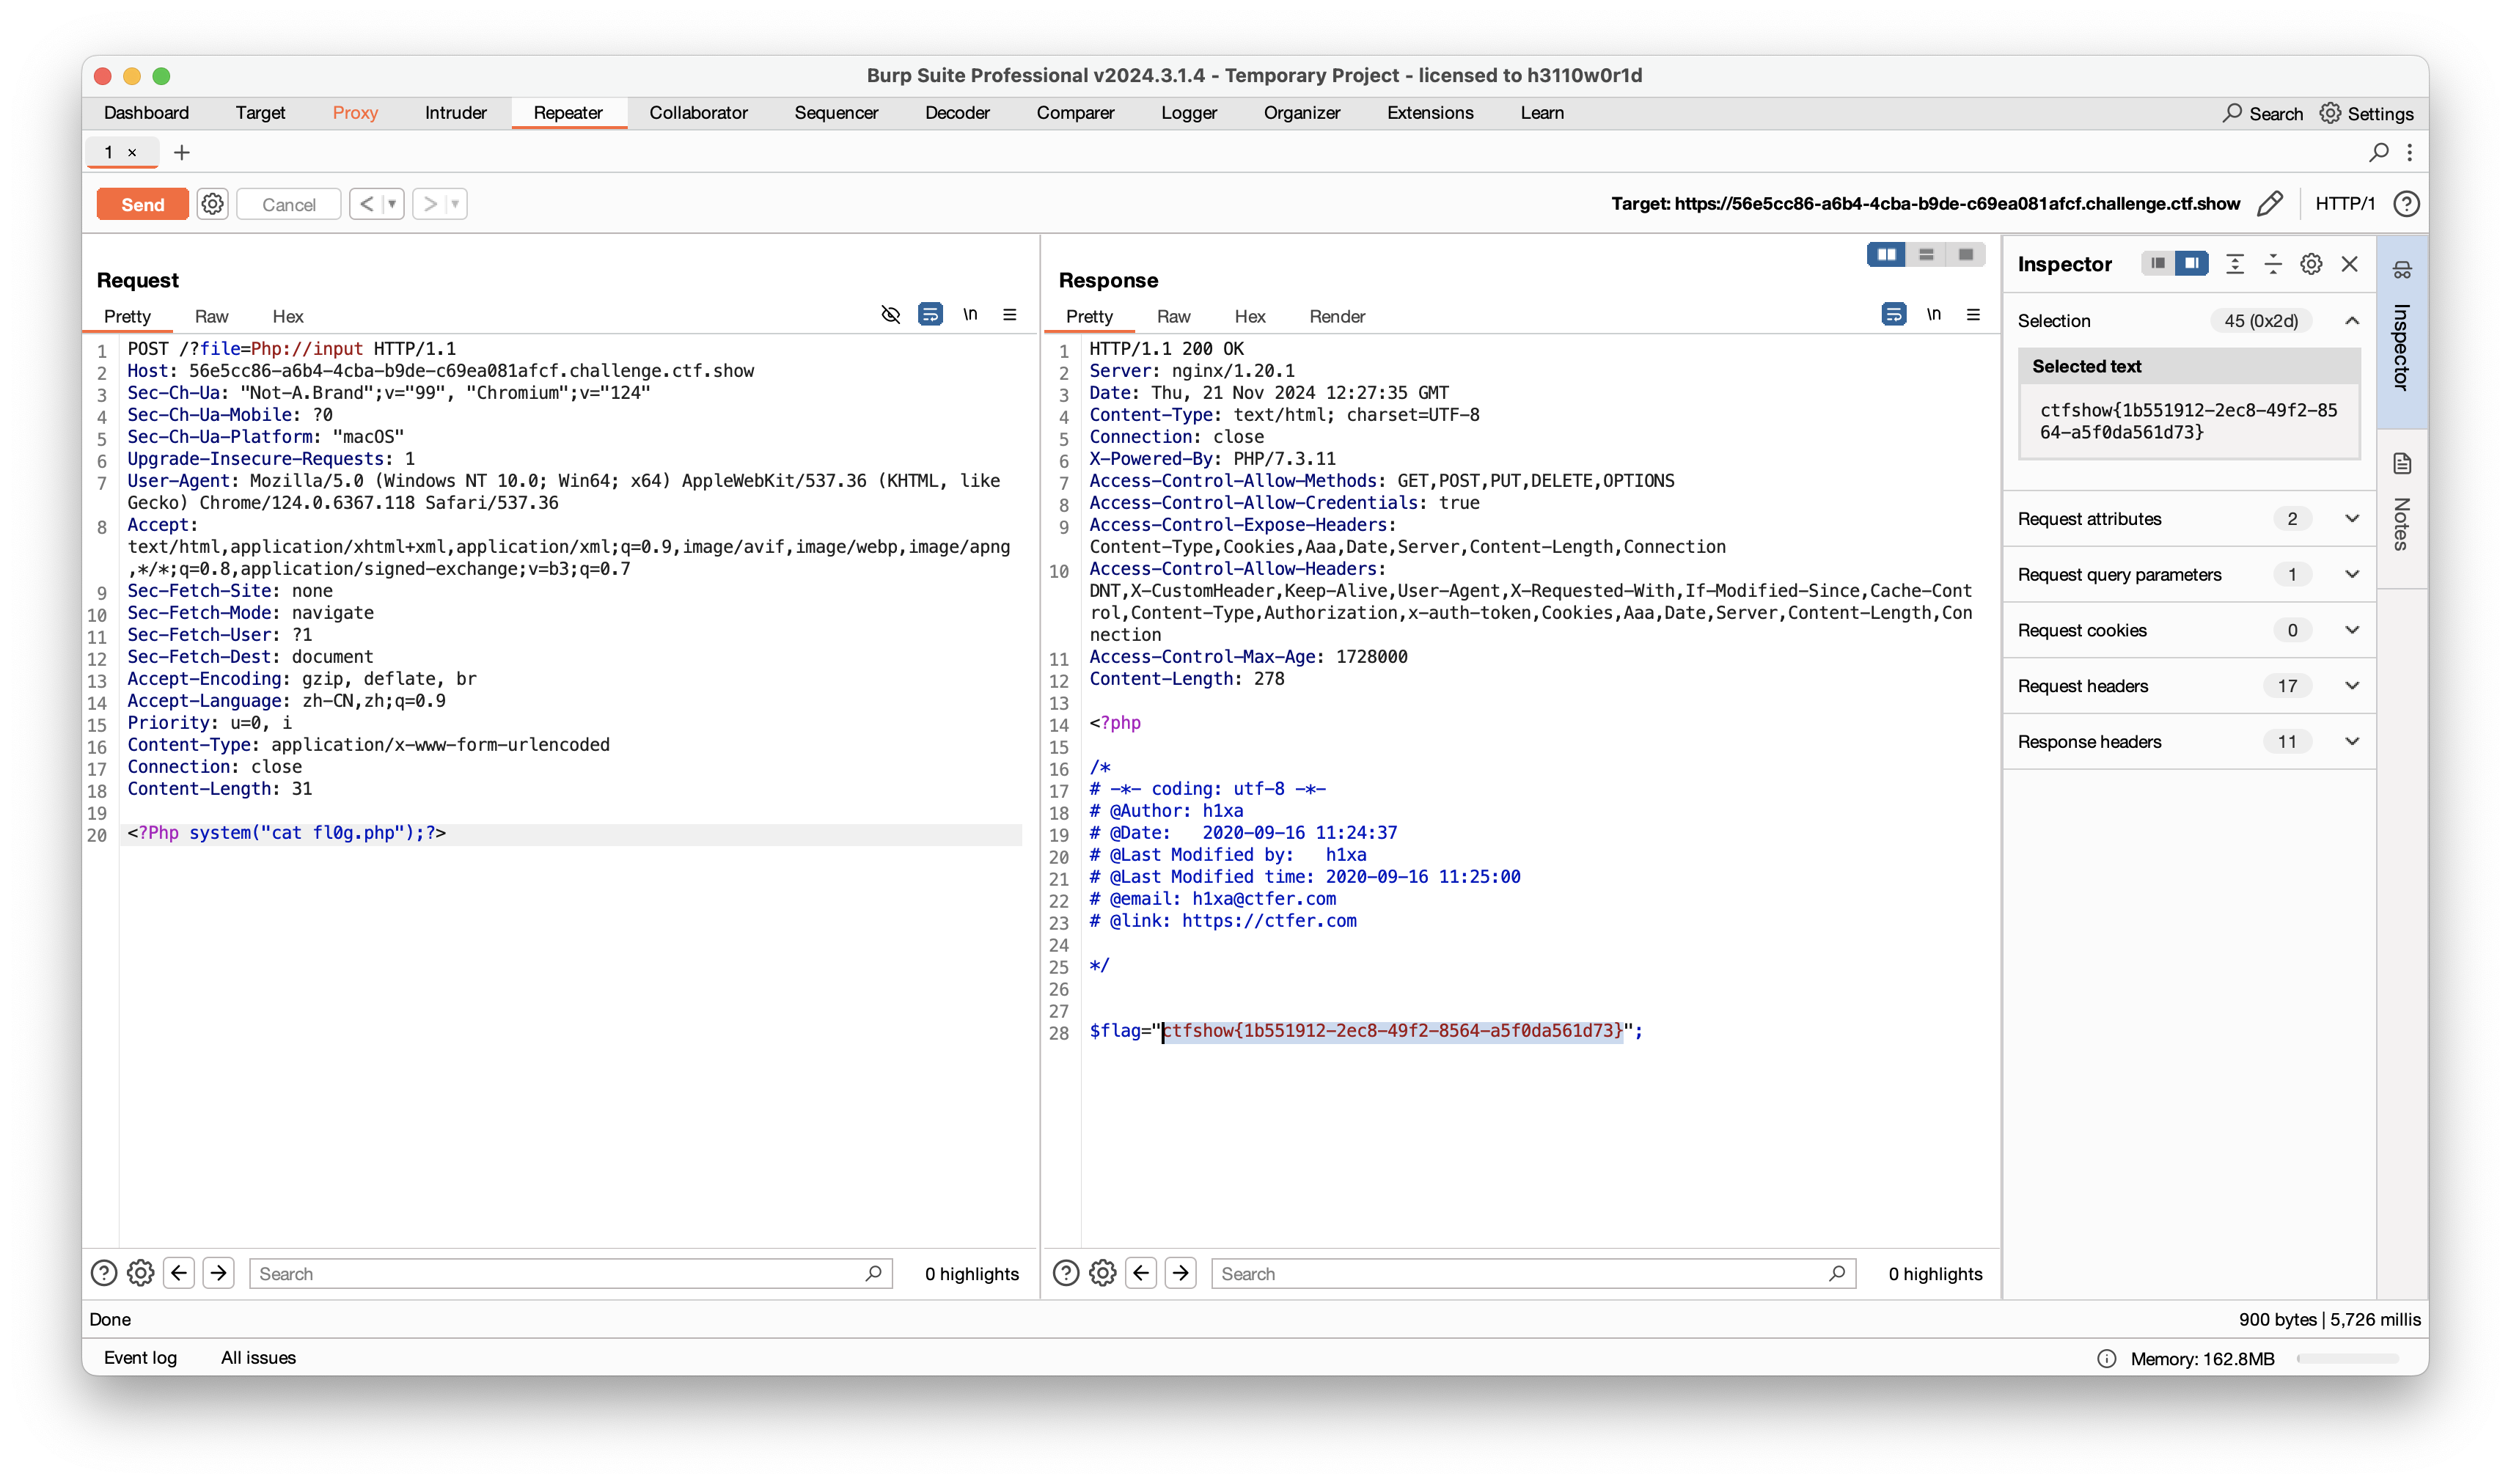Open the Request panel hamburger menu

pos(1010,315)
